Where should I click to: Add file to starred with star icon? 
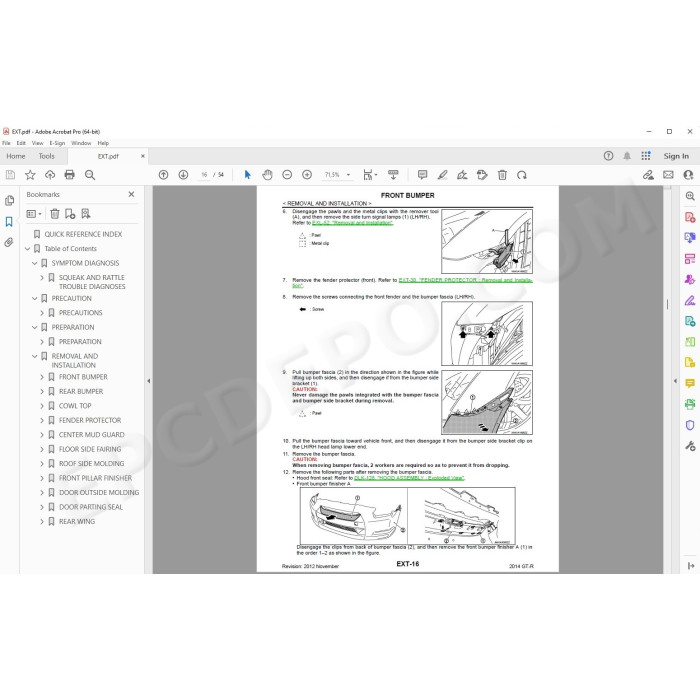click(x=30, y=175)
